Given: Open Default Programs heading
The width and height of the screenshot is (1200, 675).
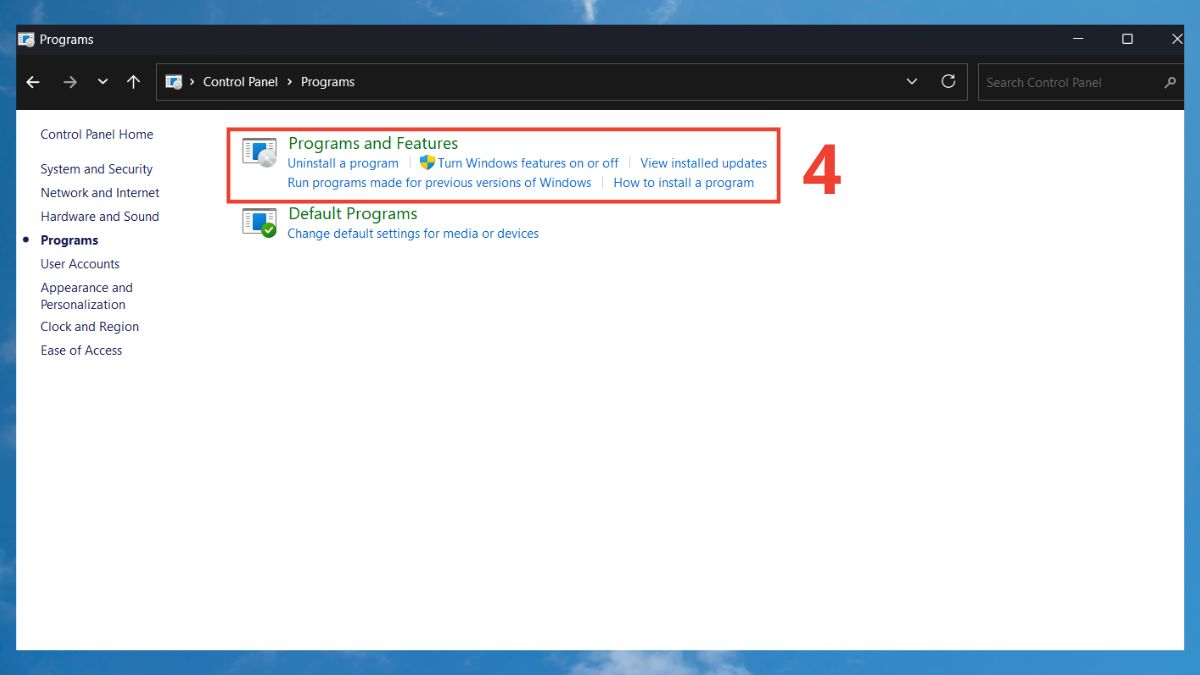Looking at the screenshot, I should coord(353,213).
